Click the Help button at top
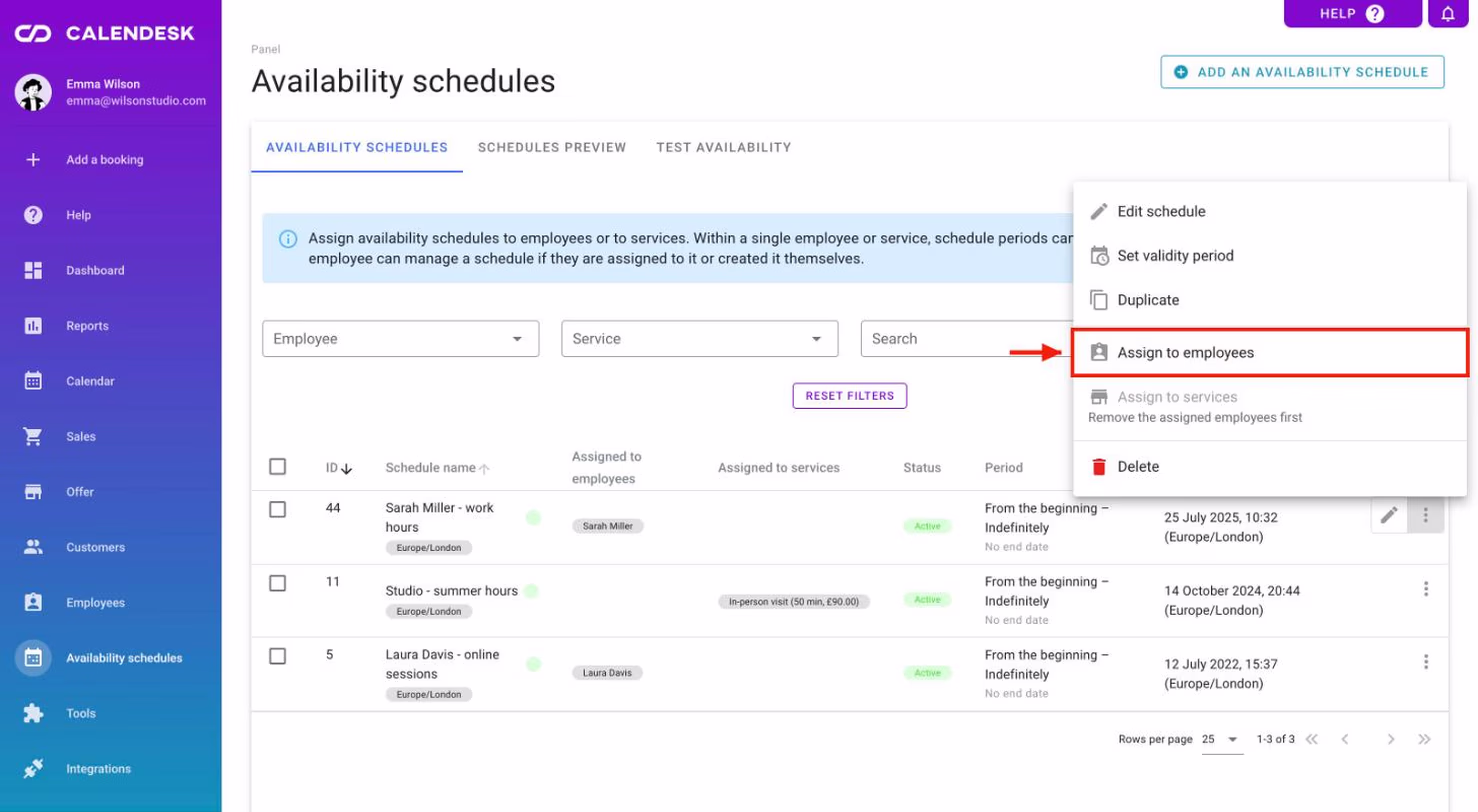The width and height of the screenshot is (1478, 812). (x=1352, y=14)
